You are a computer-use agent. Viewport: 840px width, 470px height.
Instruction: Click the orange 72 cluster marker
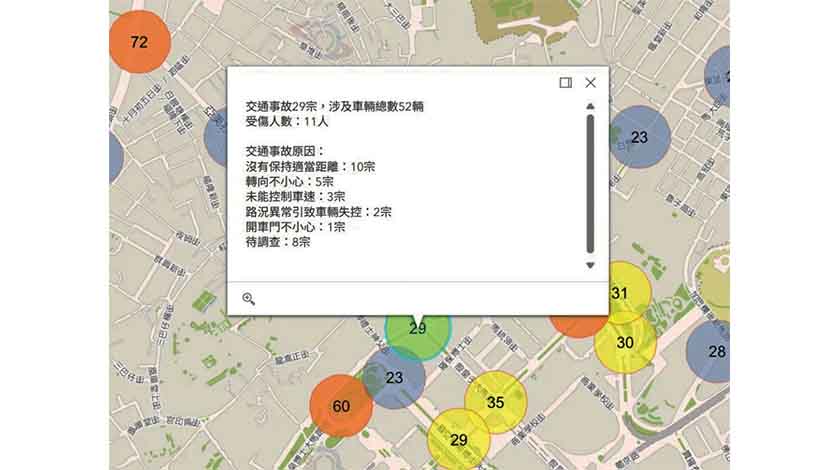click(139, 42)
